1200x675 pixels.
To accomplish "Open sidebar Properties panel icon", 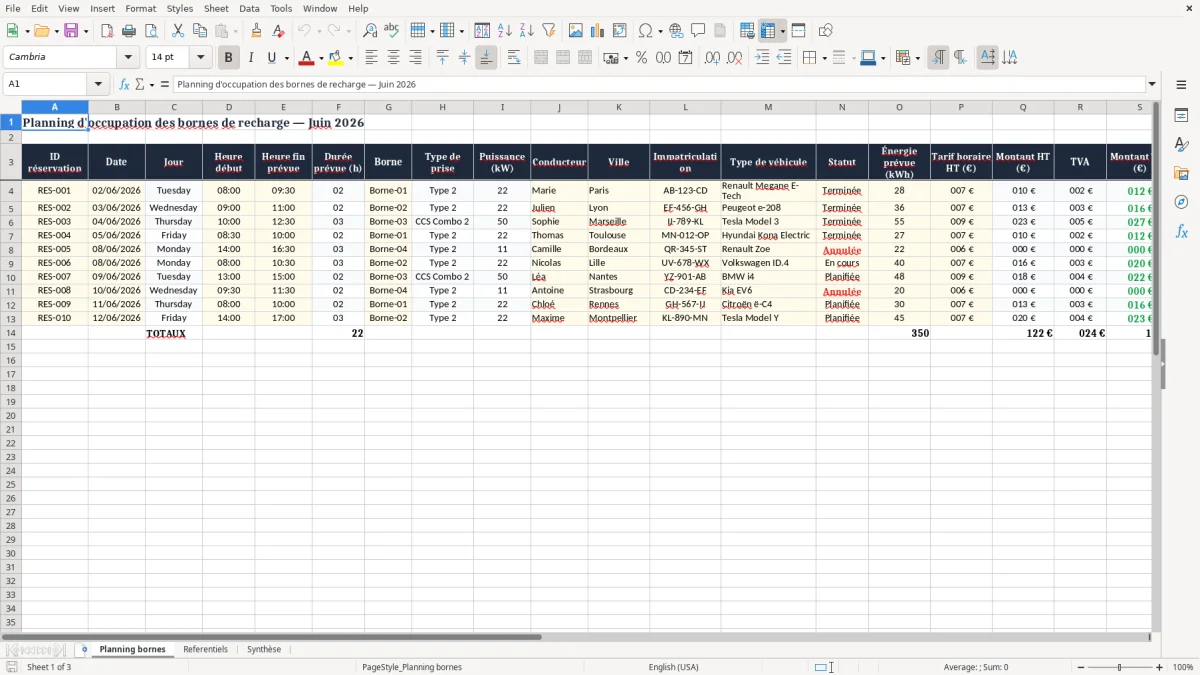I will (x=1181, y=116).
